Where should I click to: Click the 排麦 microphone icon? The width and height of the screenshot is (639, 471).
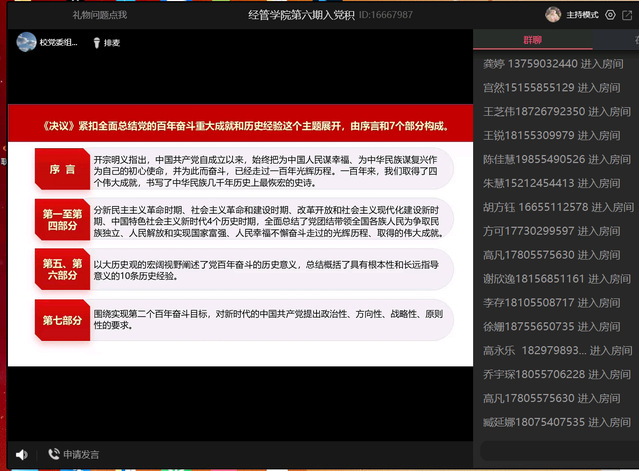(98, 44)
